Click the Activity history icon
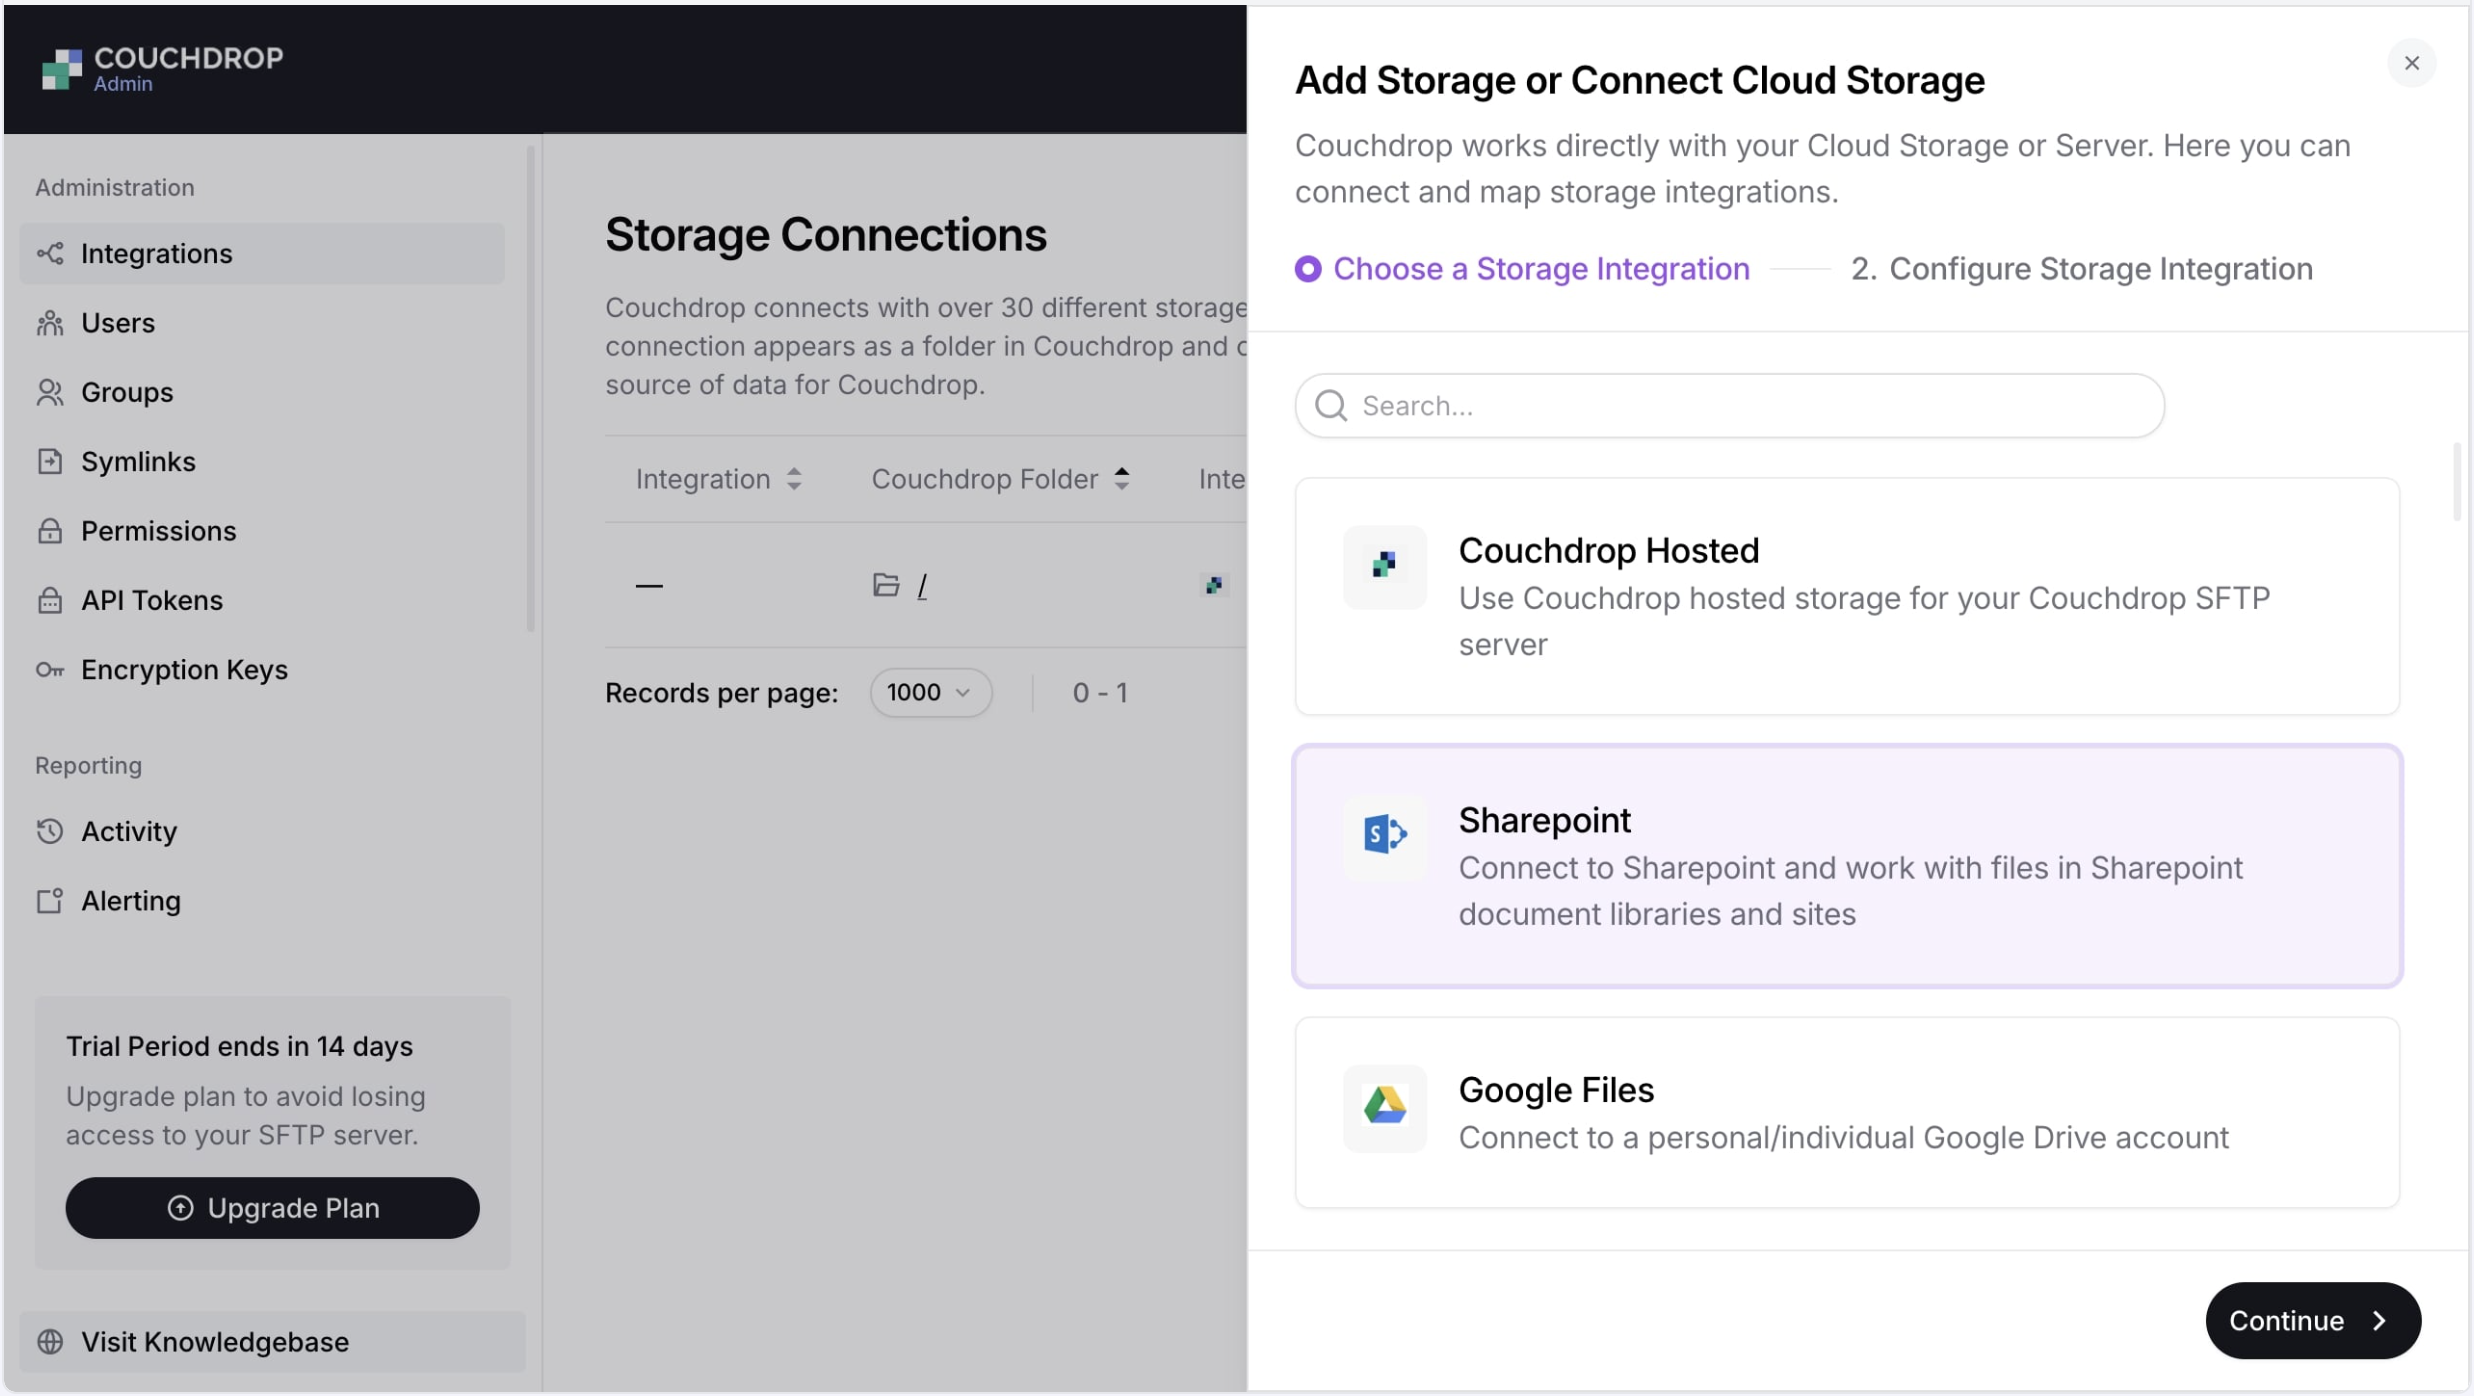2474x1396 pixels. click(x=49, y=831)
